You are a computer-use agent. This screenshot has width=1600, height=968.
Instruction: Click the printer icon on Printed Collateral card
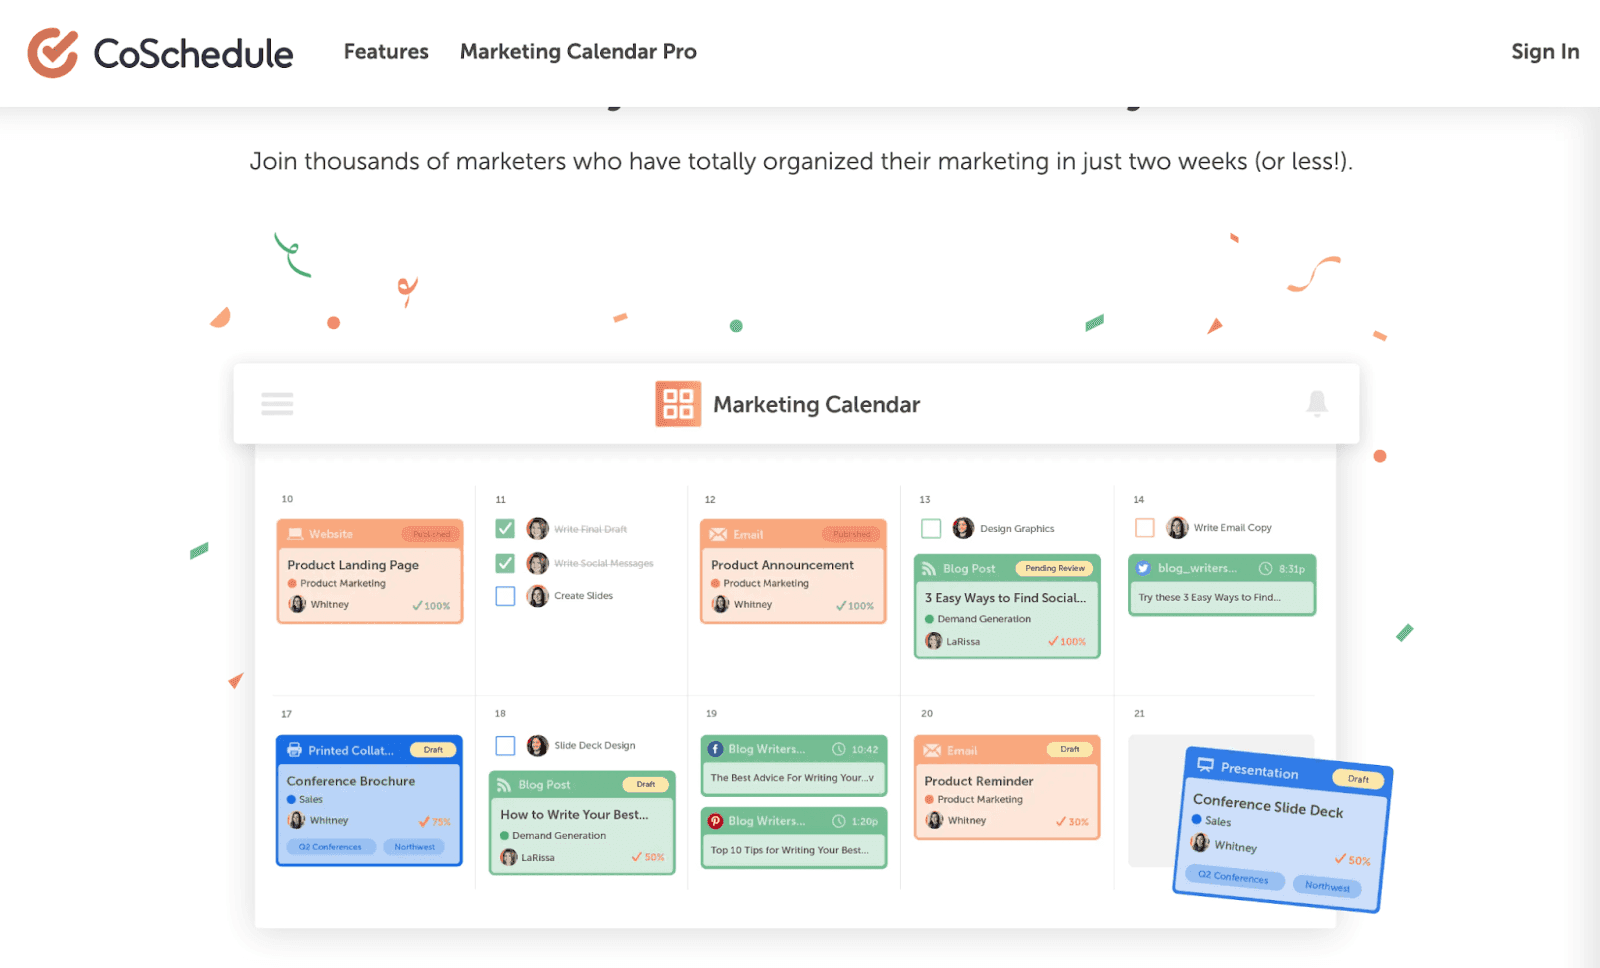[295, 750]
